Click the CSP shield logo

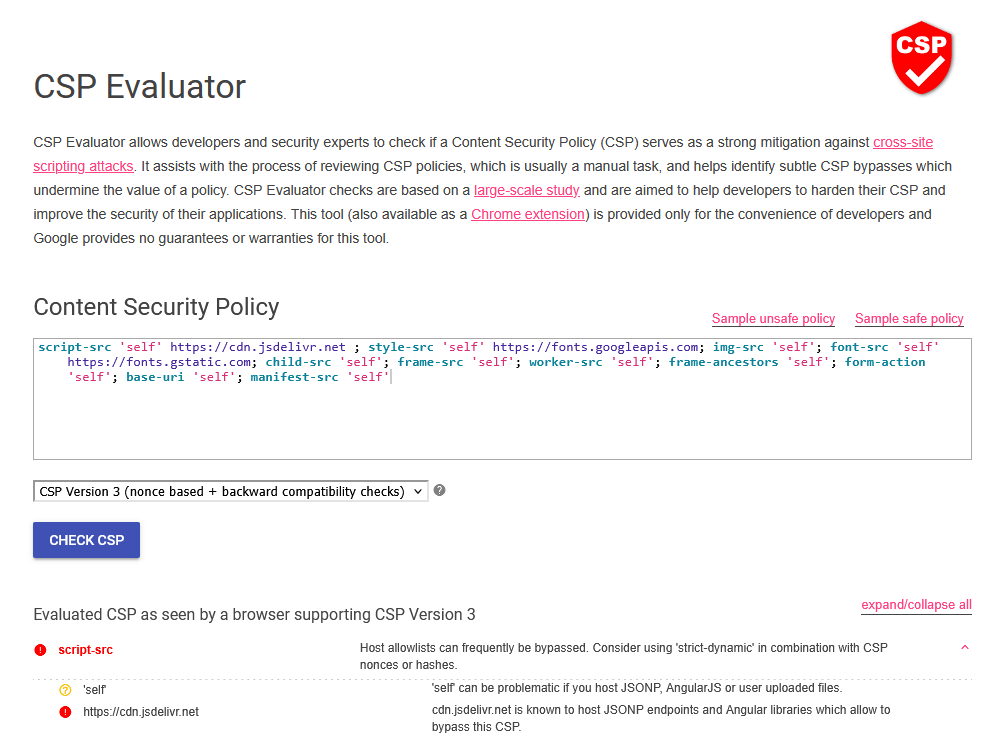pos(921,58)
